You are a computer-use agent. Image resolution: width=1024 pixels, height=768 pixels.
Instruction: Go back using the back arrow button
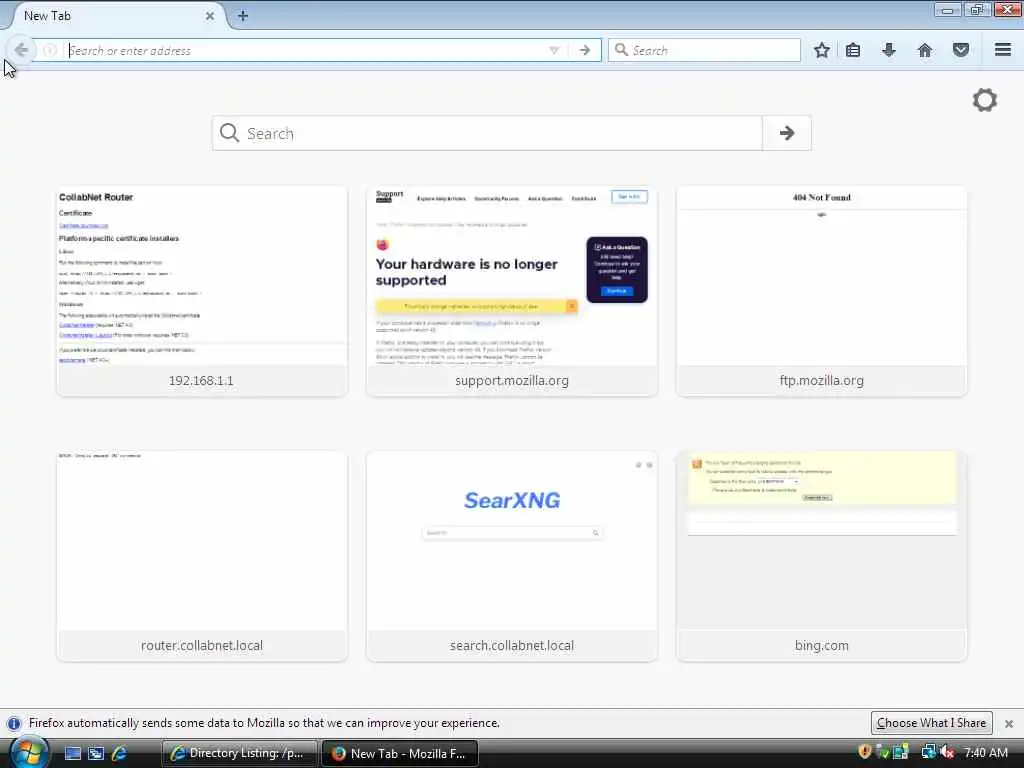click(21, 50)
